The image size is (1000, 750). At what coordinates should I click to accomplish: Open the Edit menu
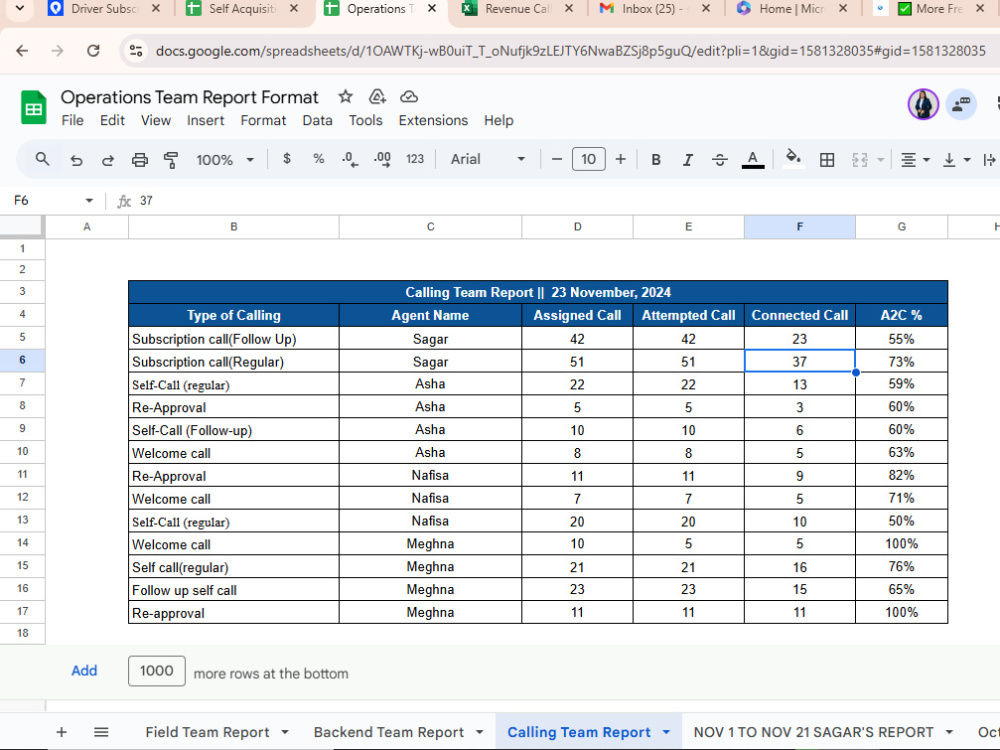click(x=112, y=121)
